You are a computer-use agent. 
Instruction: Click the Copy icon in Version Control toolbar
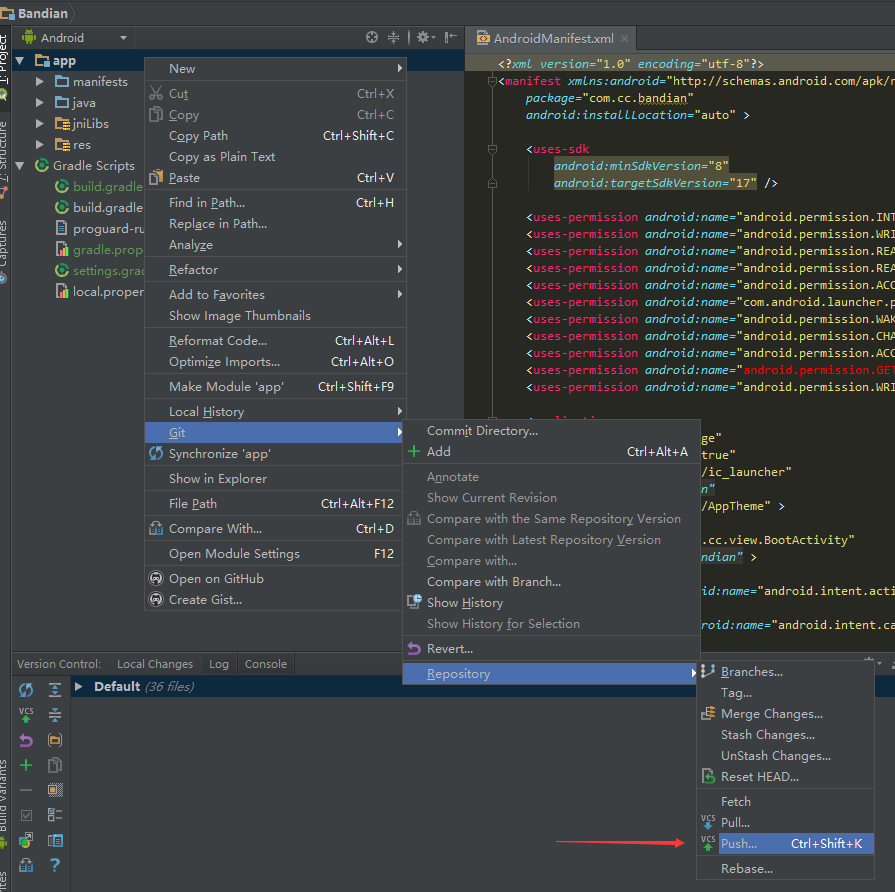[x=55, y=765]
